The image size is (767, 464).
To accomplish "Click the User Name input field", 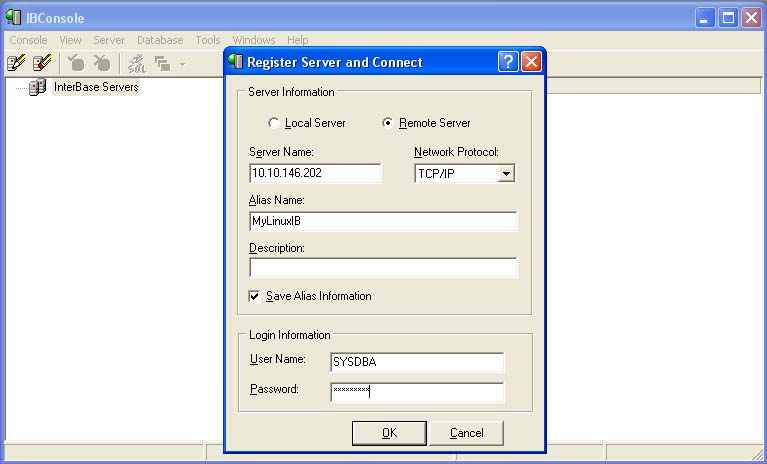I will pyautogui.click(x=417, y=362).
